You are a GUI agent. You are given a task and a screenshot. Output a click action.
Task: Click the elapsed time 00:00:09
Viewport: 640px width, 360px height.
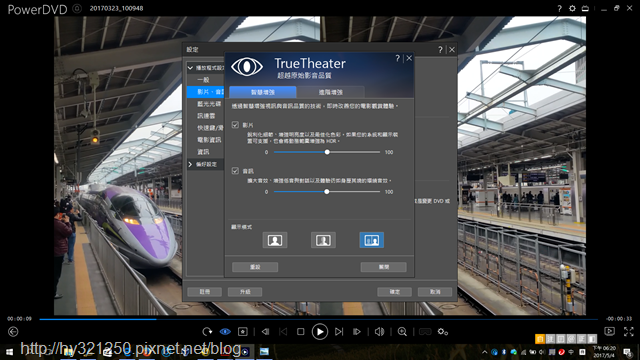(19, 319)
